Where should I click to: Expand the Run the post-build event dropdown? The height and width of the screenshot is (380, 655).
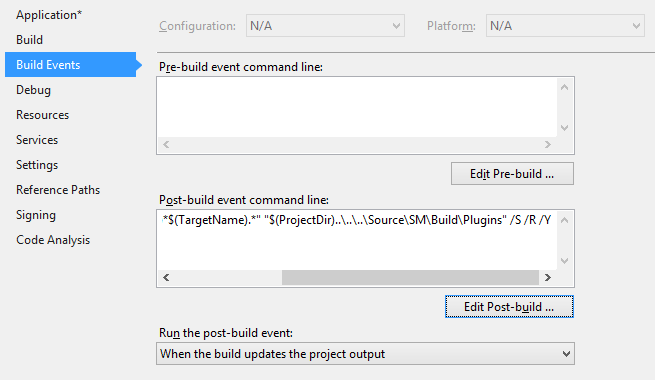[366, 354]
